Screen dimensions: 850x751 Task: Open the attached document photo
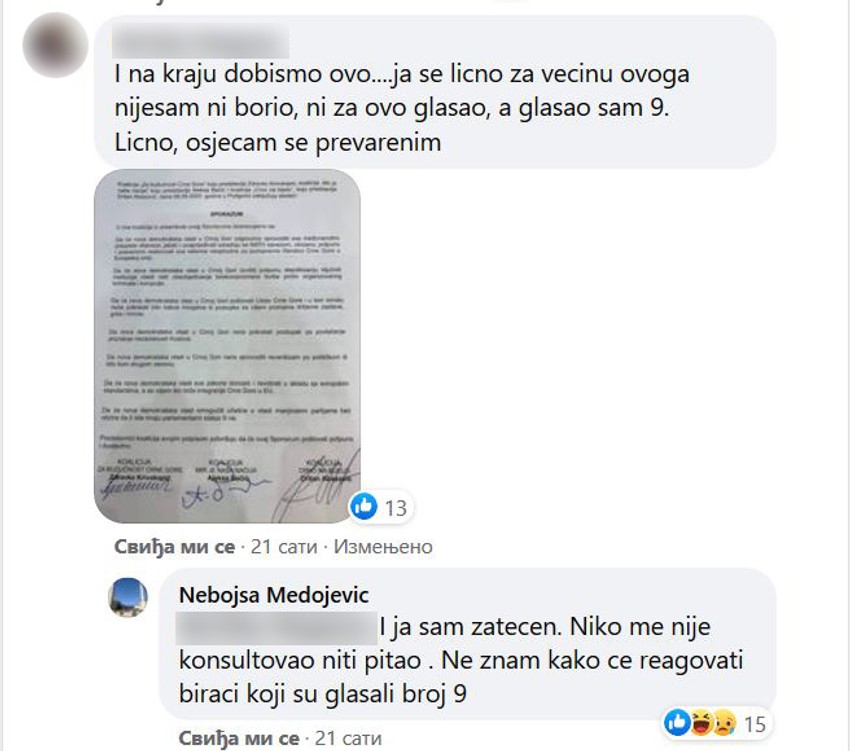pyautogui.click(x=227, y=346)
